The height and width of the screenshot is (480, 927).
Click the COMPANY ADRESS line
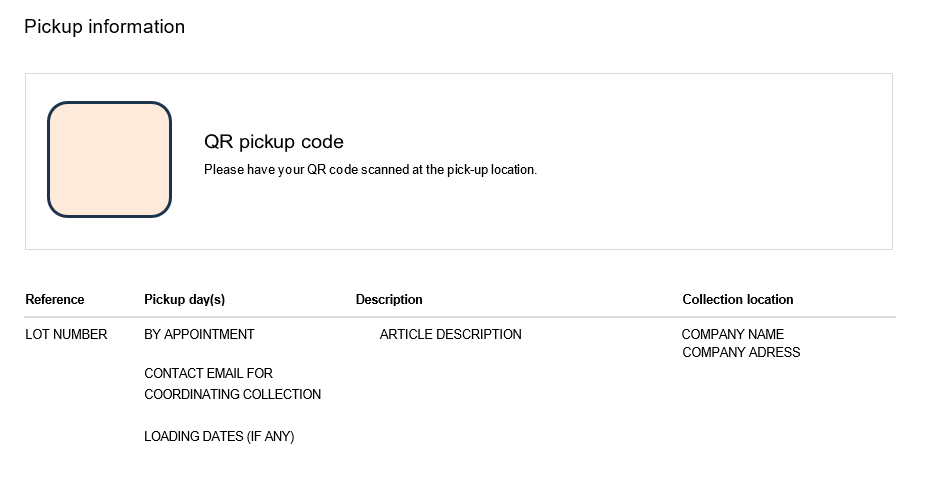tap(741, 352)
